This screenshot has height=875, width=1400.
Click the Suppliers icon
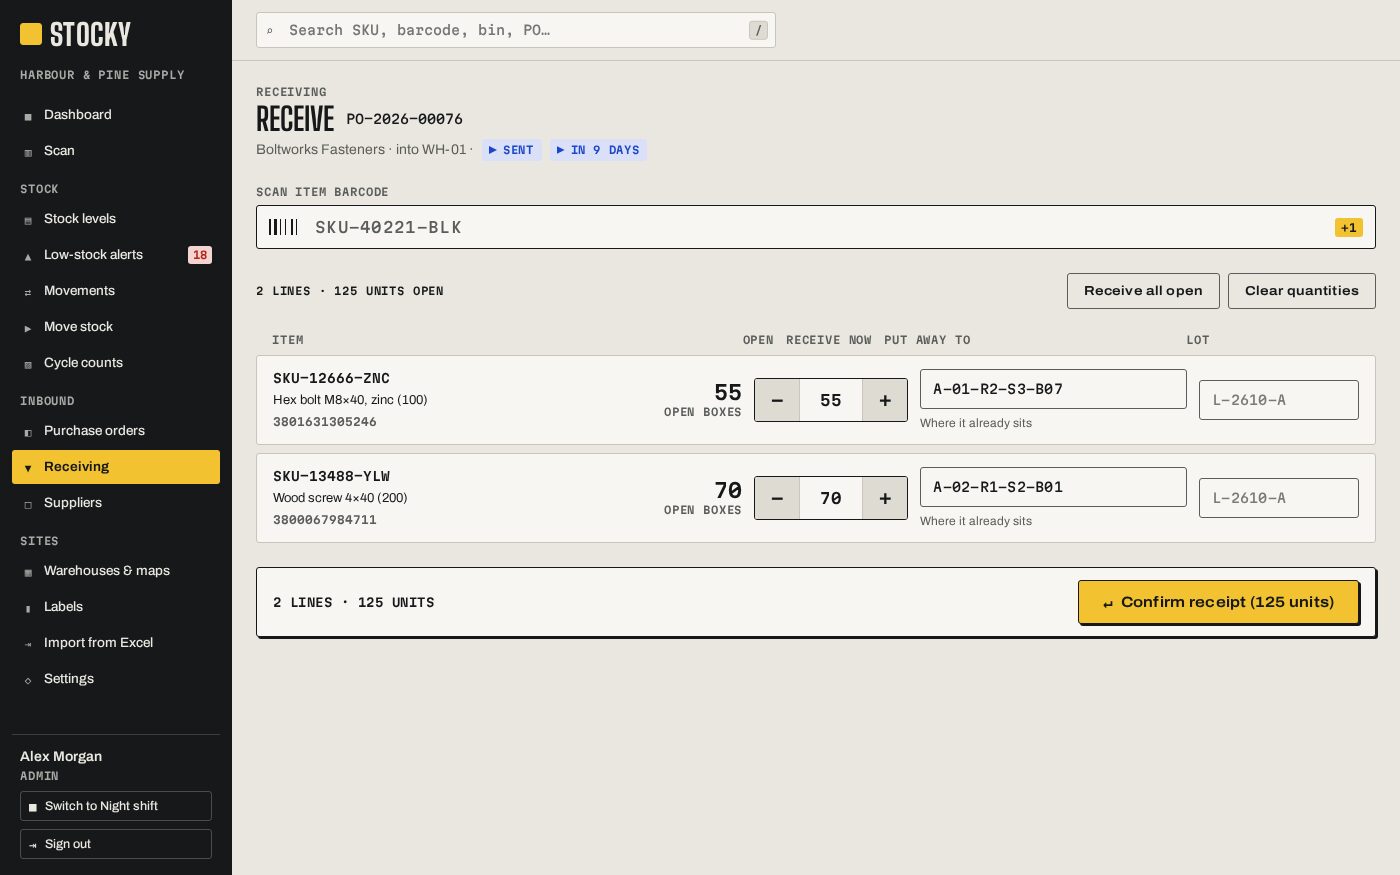tap(28, 504)
